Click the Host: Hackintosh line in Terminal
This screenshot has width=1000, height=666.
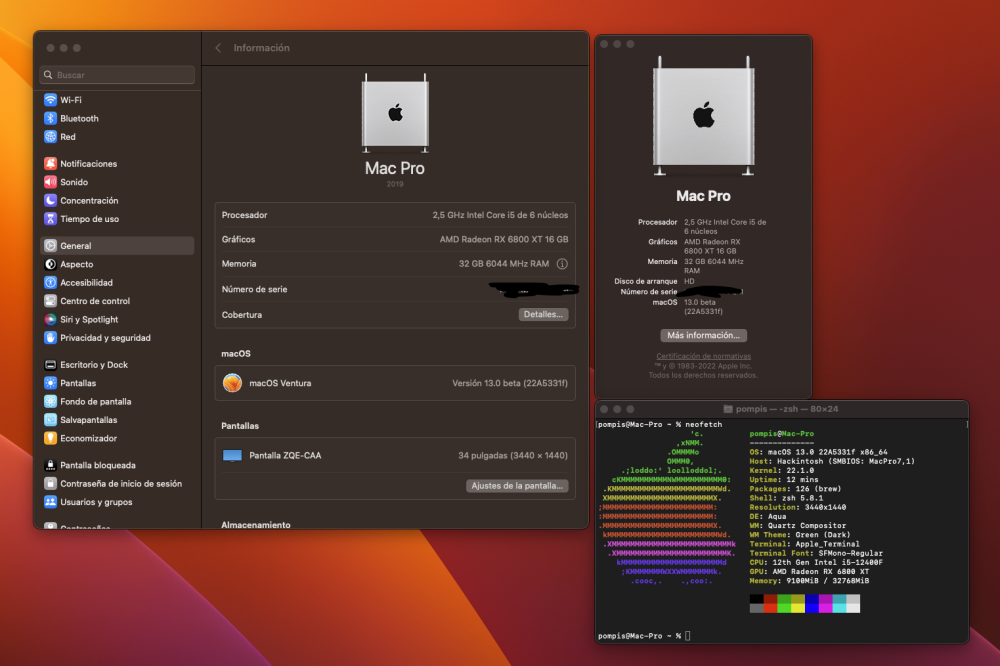coord(832,461)
